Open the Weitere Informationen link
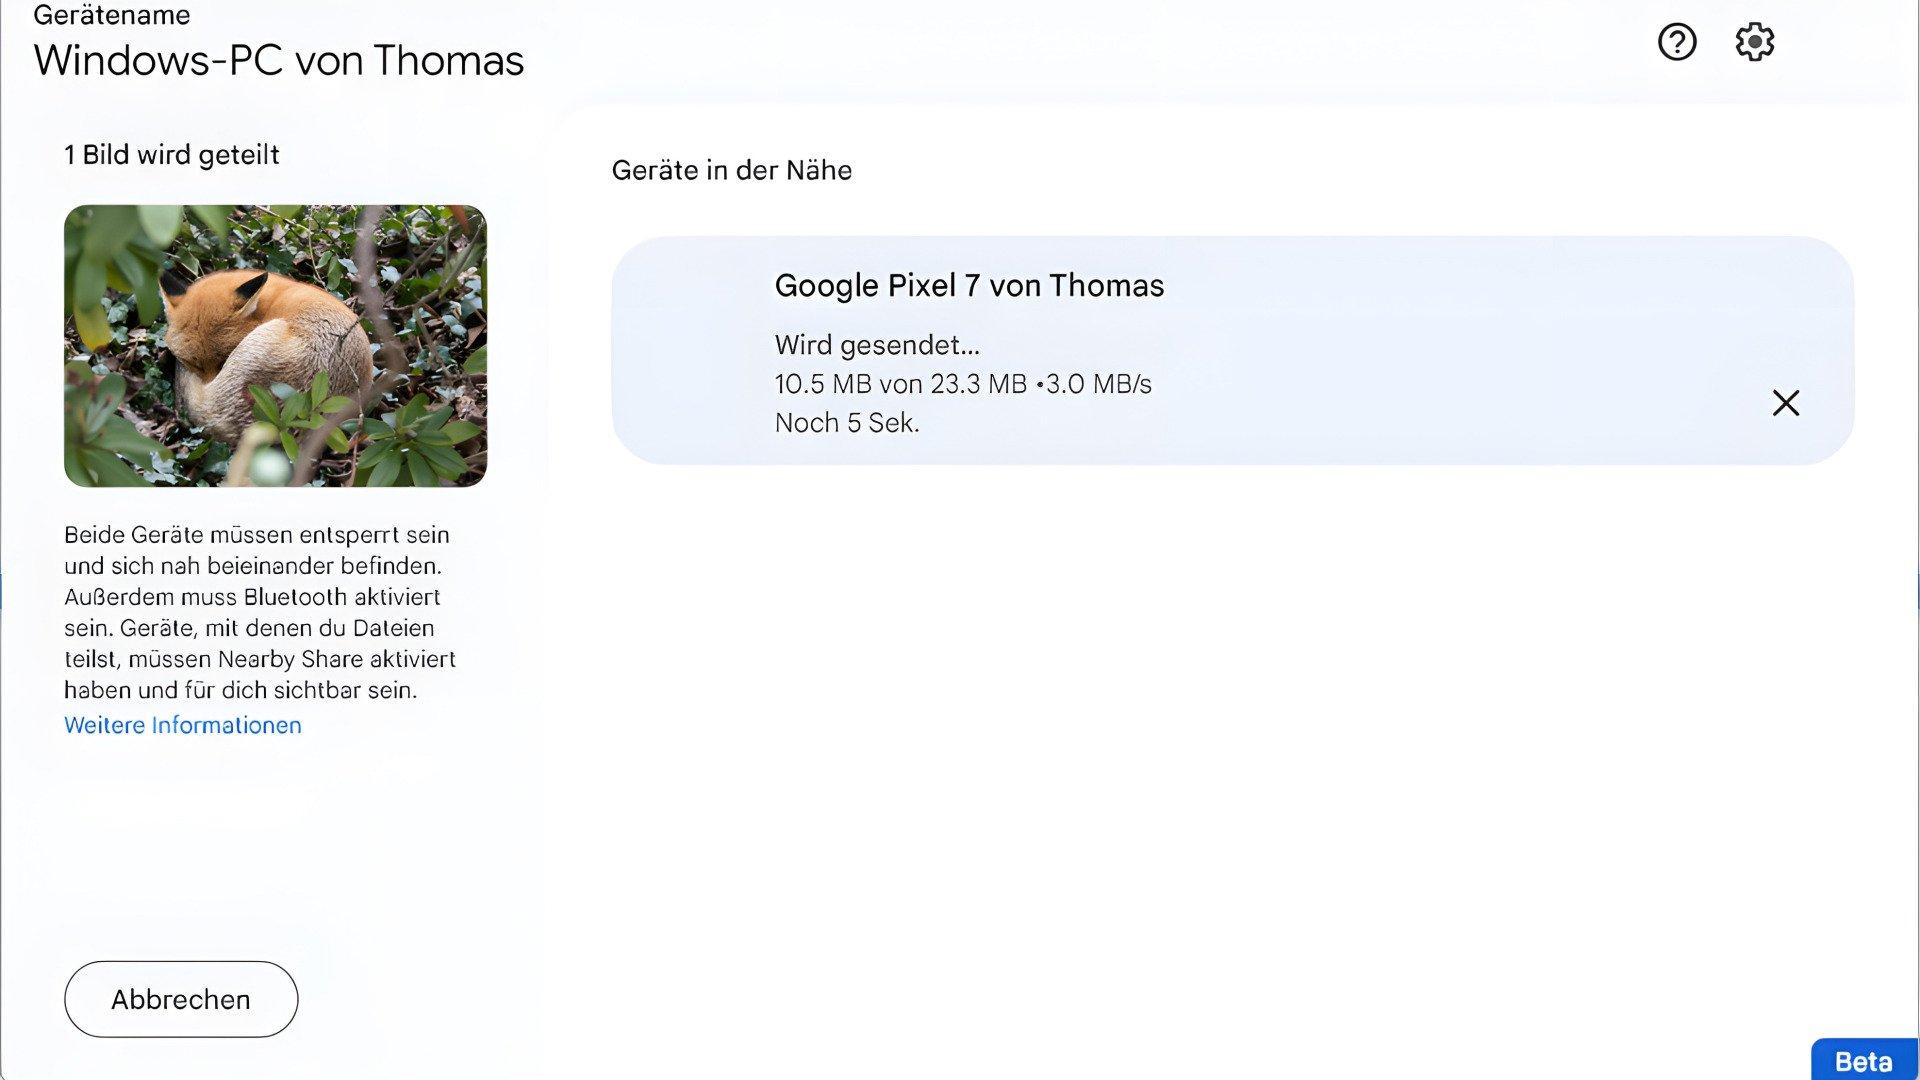Screen dimensions: 1920x1080 click(183, 725)
